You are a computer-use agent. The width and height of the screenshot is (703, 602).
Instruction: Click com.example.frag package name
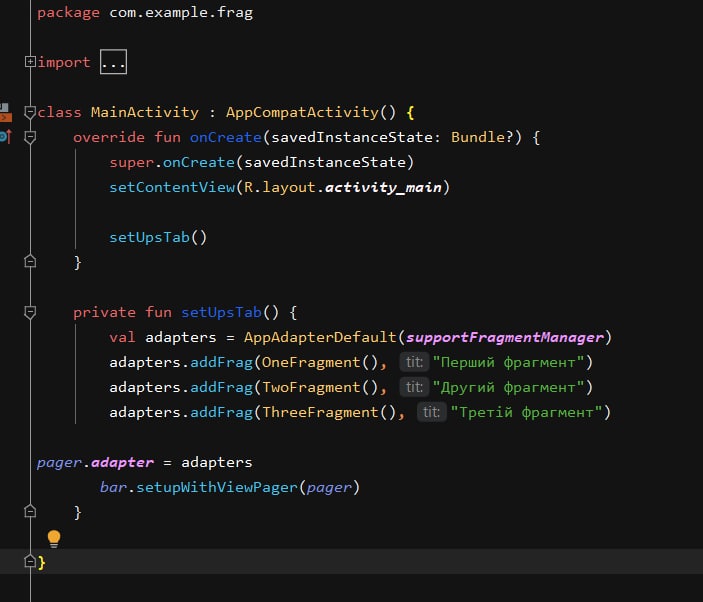[x=181, y=13]
